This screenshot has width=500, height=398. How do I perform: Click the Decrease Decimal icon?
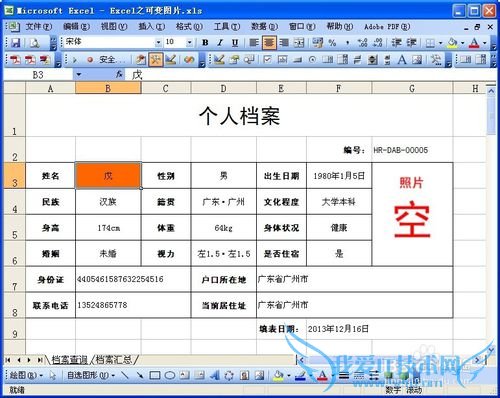378,42
